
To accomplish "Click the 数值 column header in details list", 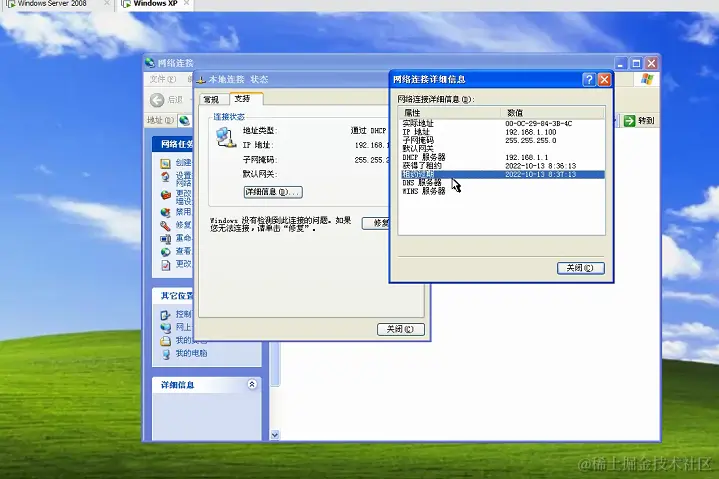I will click(553, 112).
